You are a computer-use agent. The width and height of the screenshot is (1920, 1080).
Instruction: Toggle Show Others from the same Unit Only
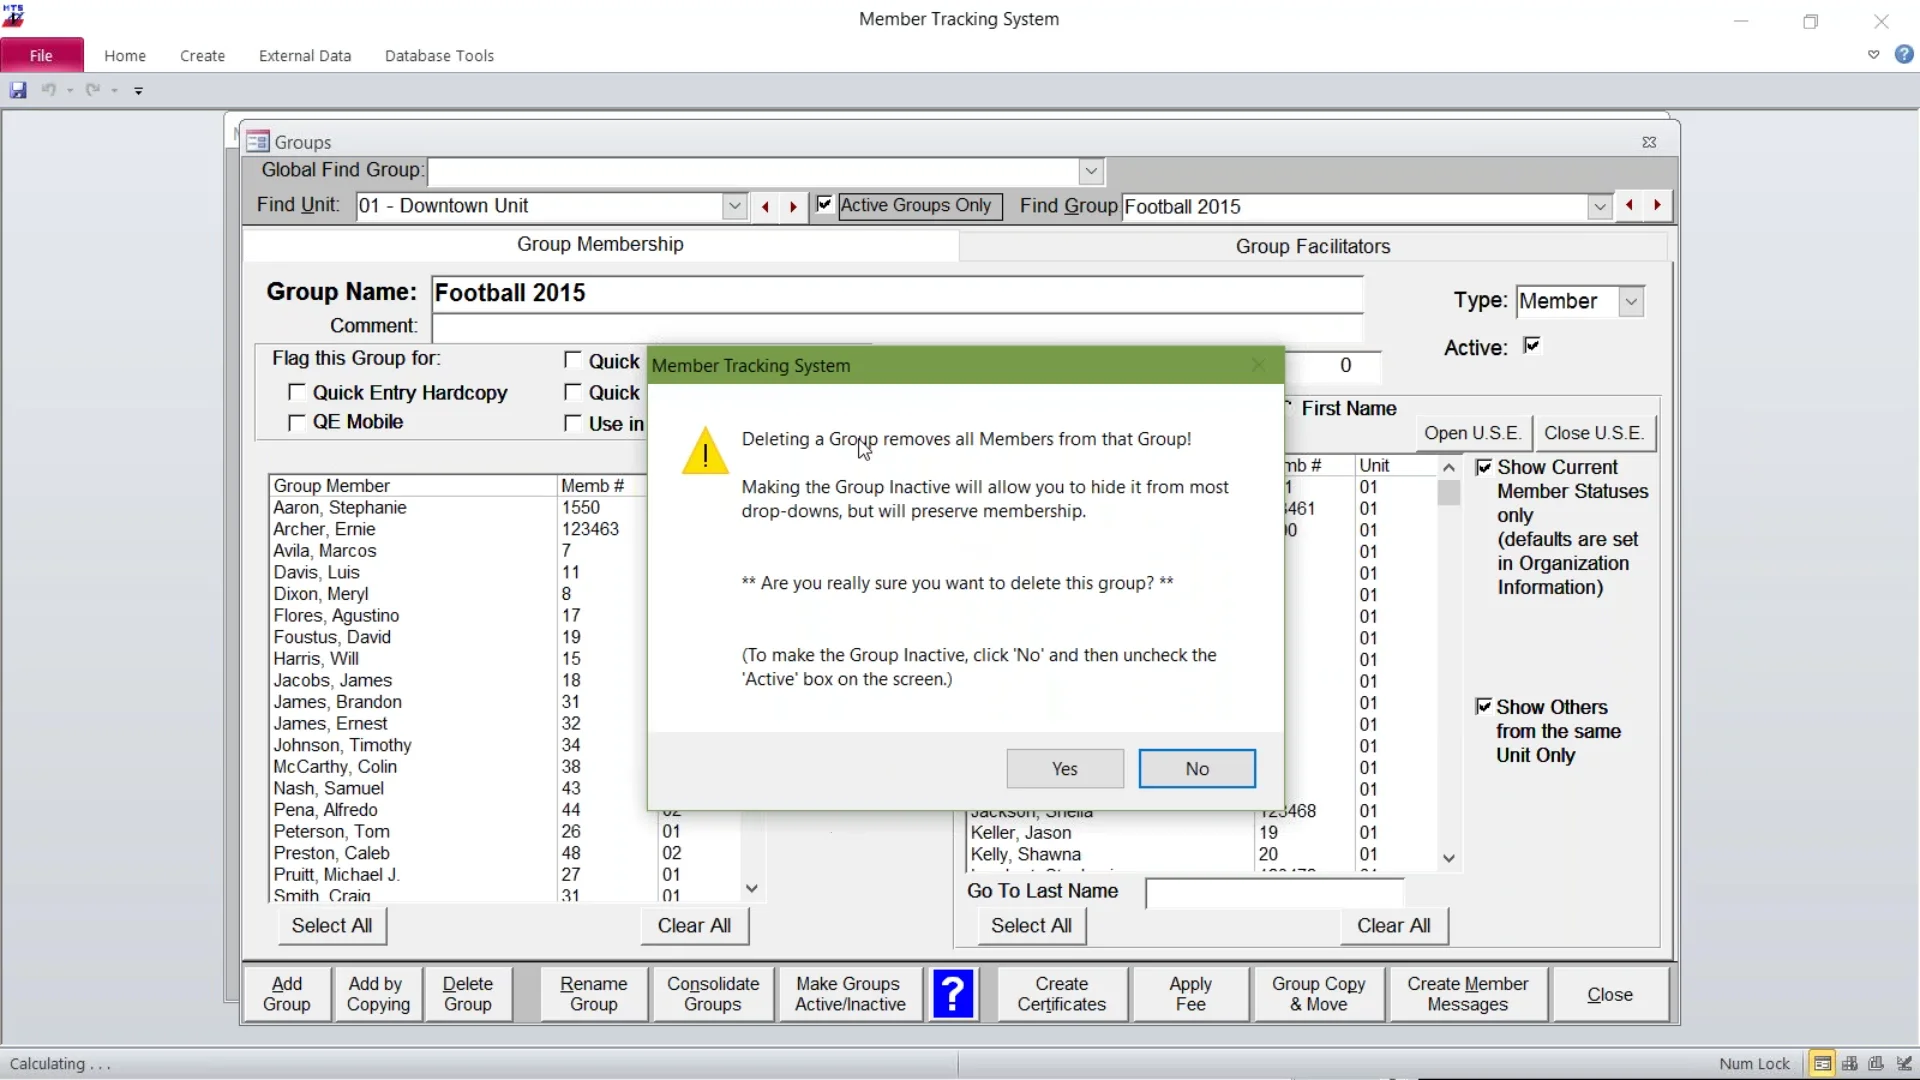pos(1484,707)
